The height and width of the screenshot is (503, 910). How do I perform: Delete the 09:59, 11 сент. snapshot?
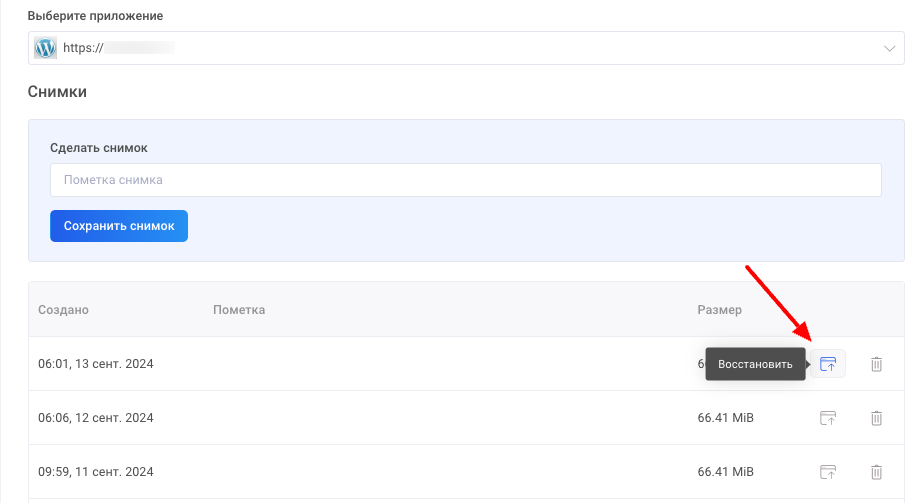876,472
